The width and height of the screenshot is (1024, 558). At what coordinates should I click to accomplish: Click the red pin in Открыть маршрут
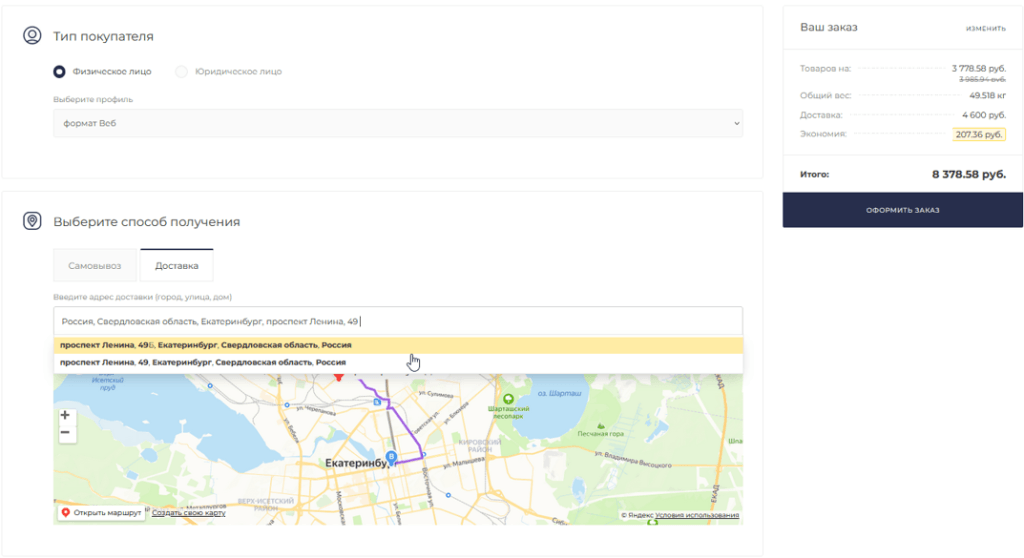(x=65, y=513)
